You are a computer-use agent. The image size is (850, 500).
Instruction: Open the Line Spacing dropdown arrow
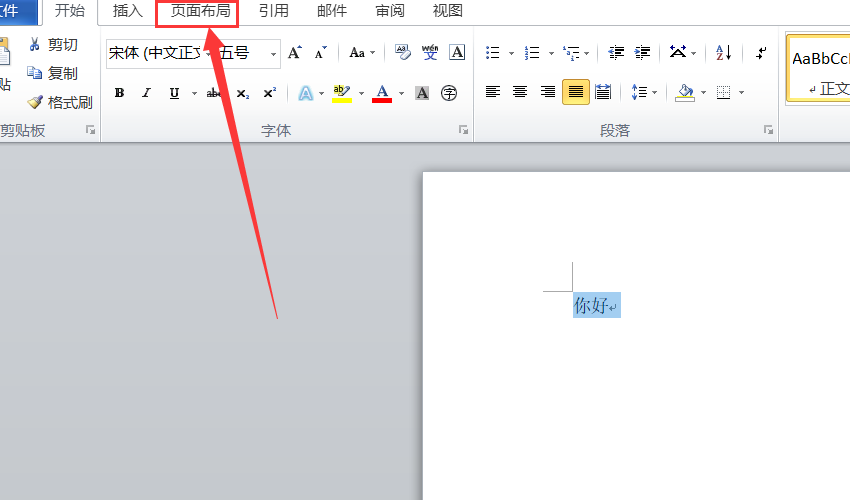tap(655, 93)
